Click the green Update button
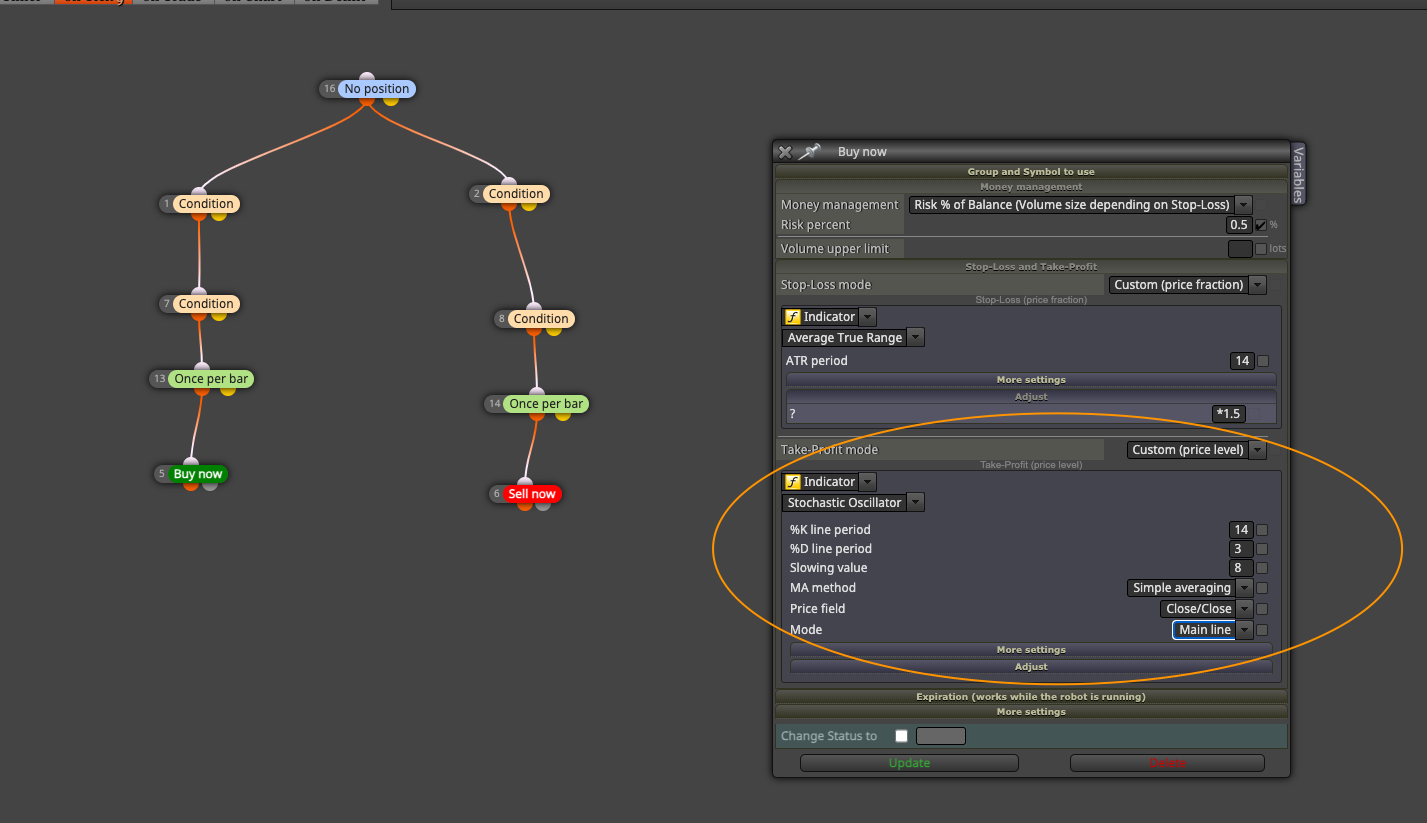 [x=909, y=763]
